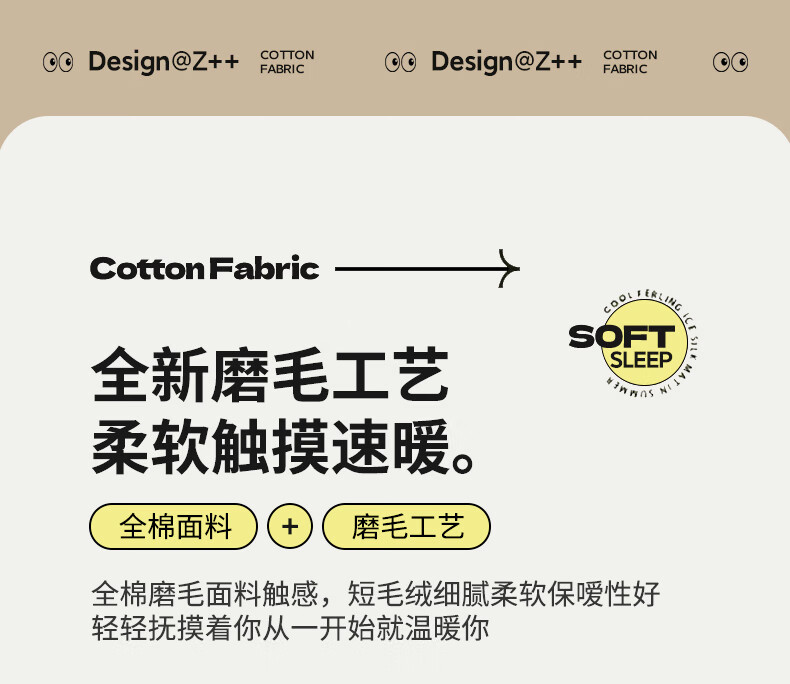This screenshot has height=684, width=790.
Task: Click the headline 柔软触摸速暖
Action: [x=283, y=450]
